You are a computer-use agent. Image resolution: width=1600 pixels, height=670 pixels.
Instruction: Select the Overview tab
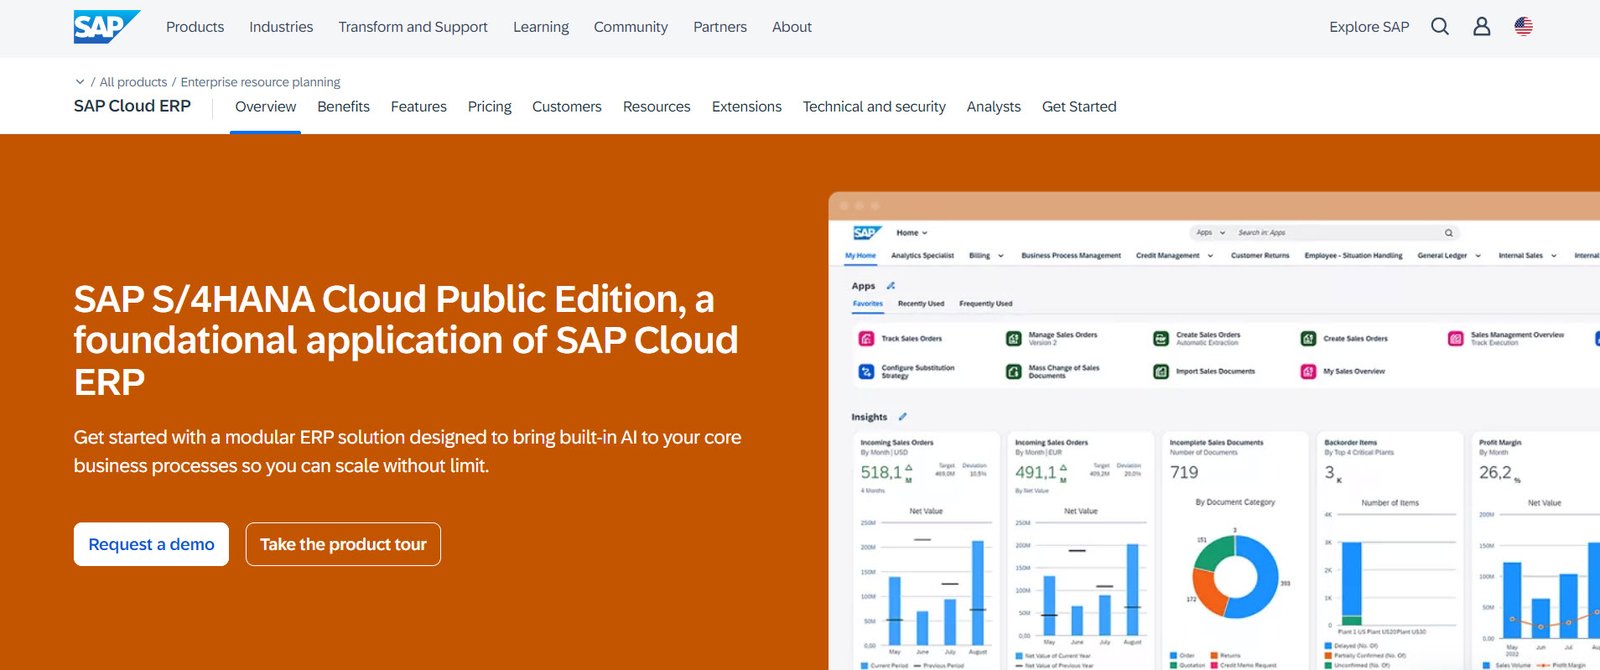(265, 107)
